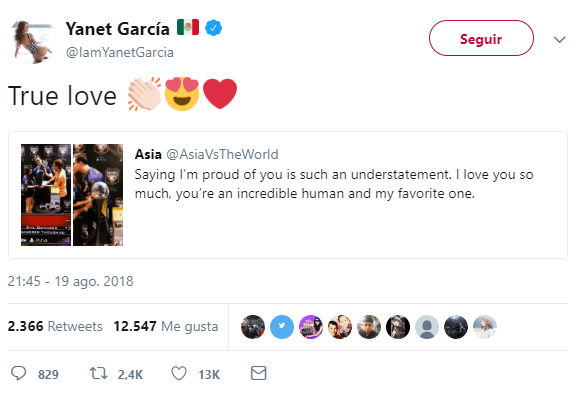Open Yanet García profile name
The height and width of the screenshot is (394, 586).
coord(118,29)
